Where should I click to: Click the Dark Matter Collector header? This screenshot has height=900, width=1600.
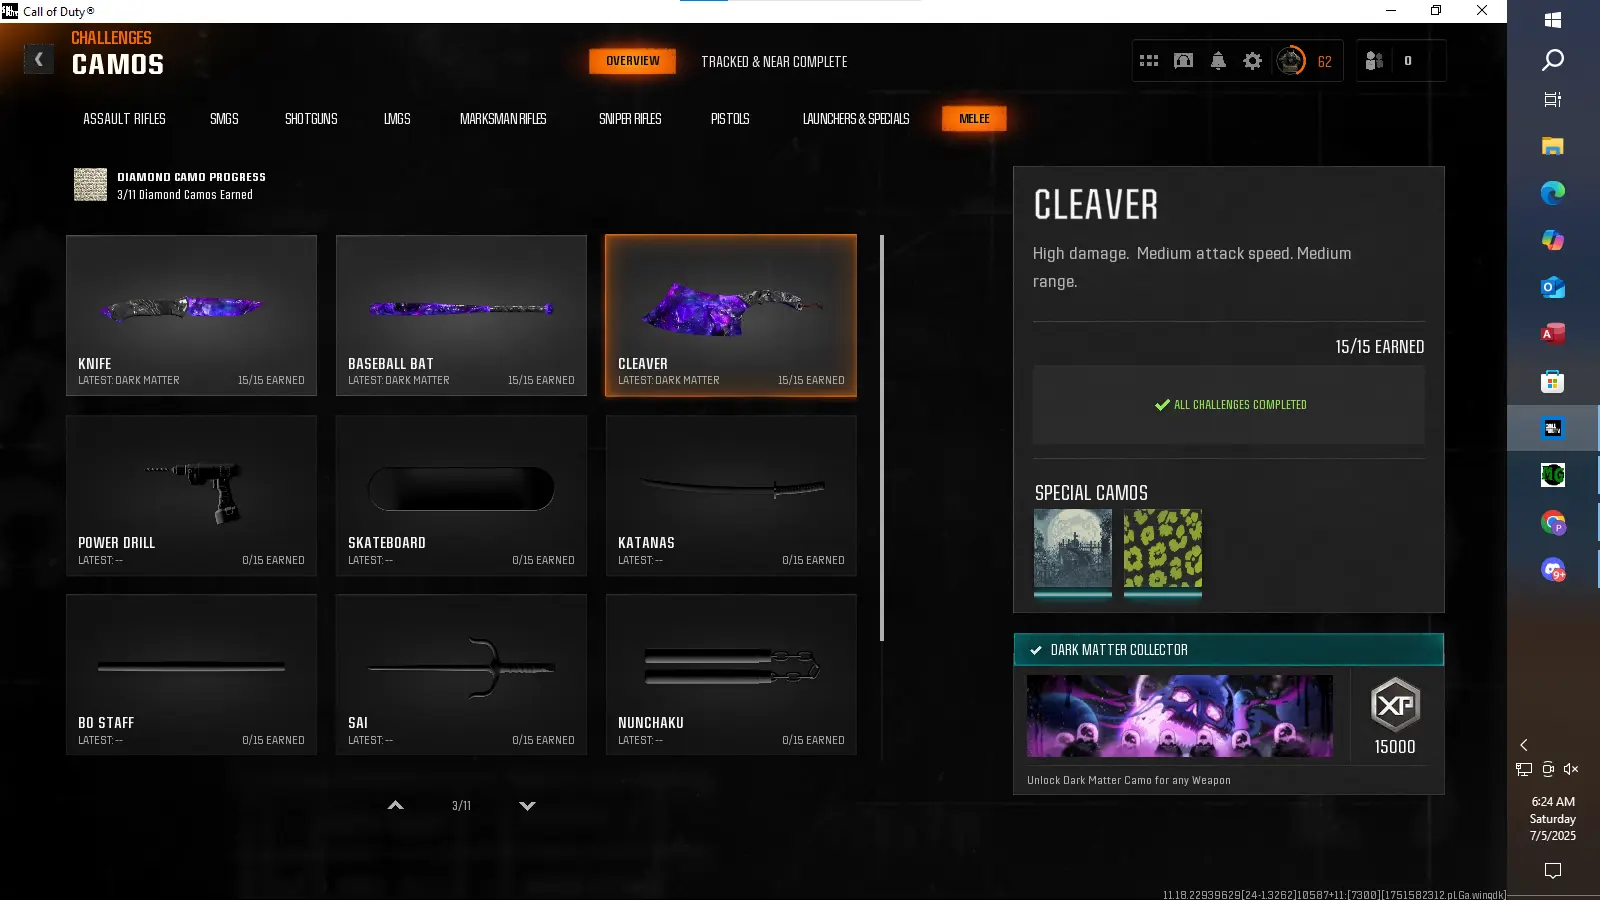click(1229, 650)
